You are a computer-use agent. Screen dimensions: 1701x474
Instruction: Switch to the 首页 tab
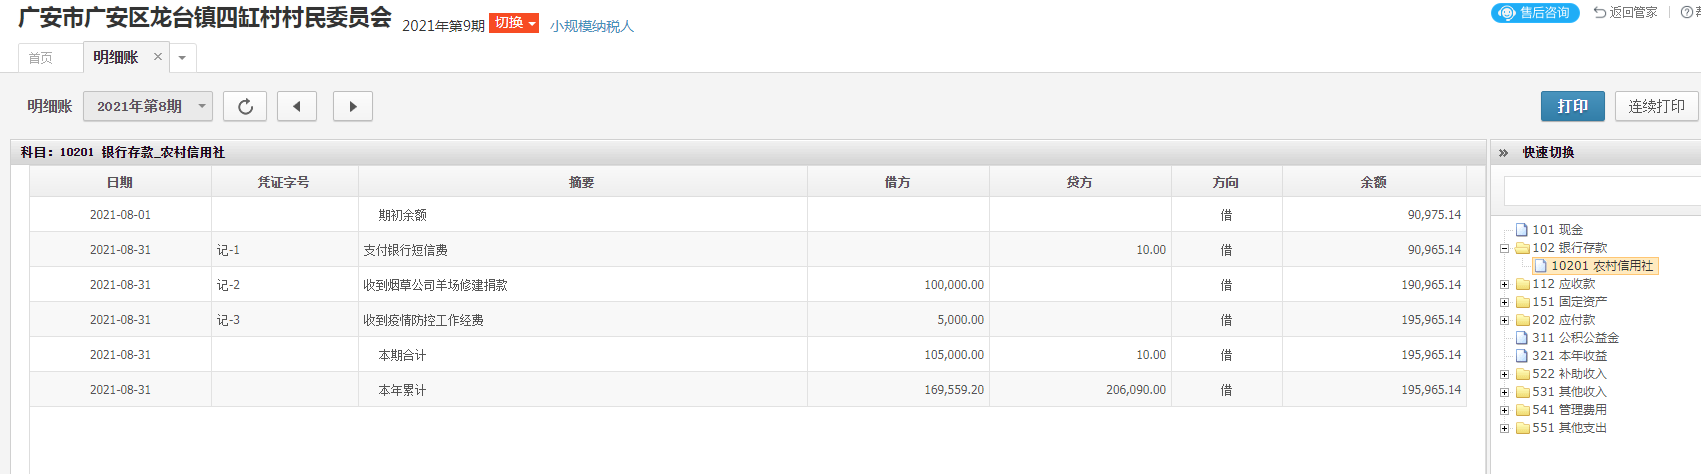coord(41,58)
